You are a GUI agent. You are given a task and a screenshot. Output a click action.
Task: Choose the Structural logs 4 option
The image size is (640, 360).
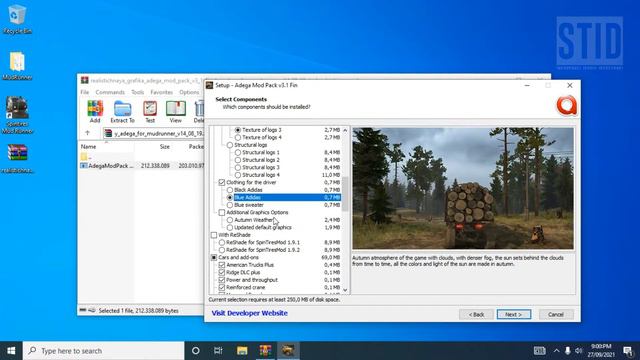point(238,175)
